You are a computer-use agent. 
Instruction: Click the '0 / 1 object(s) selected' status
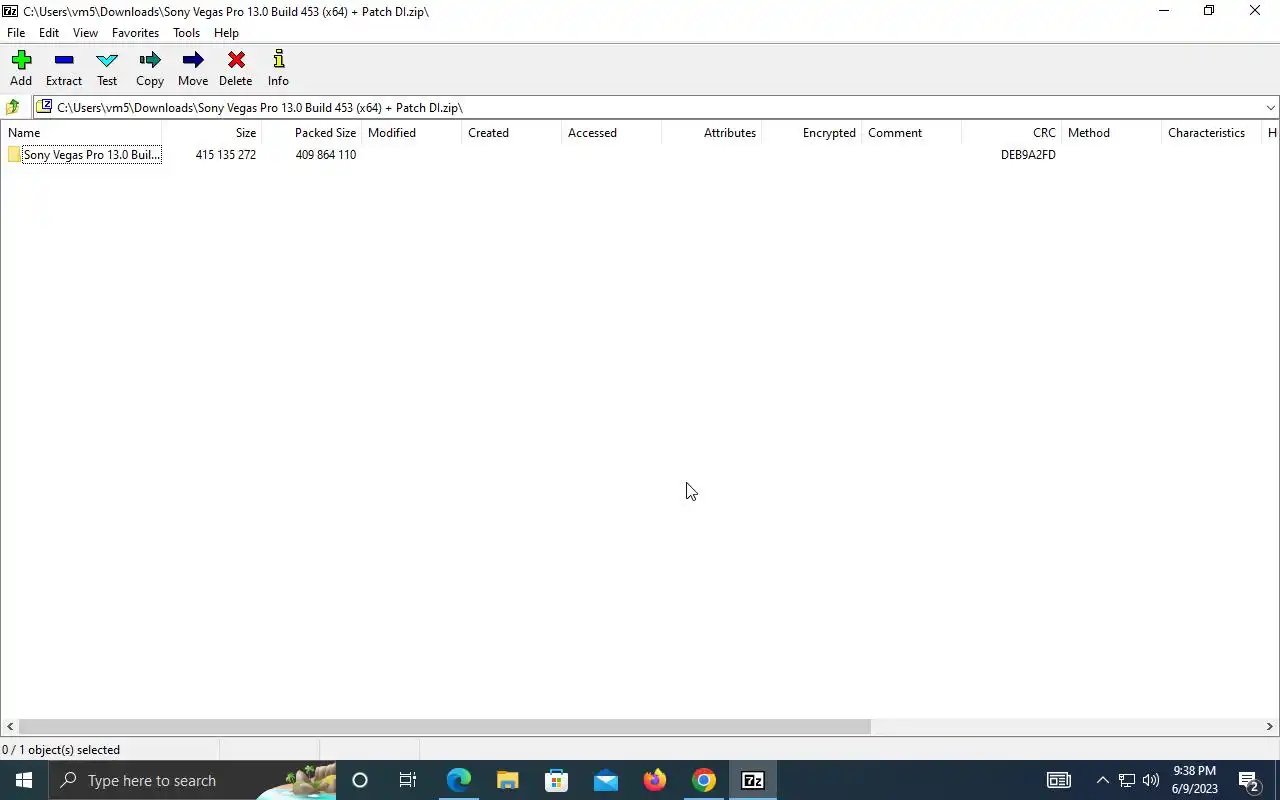(x=61, y=750)
